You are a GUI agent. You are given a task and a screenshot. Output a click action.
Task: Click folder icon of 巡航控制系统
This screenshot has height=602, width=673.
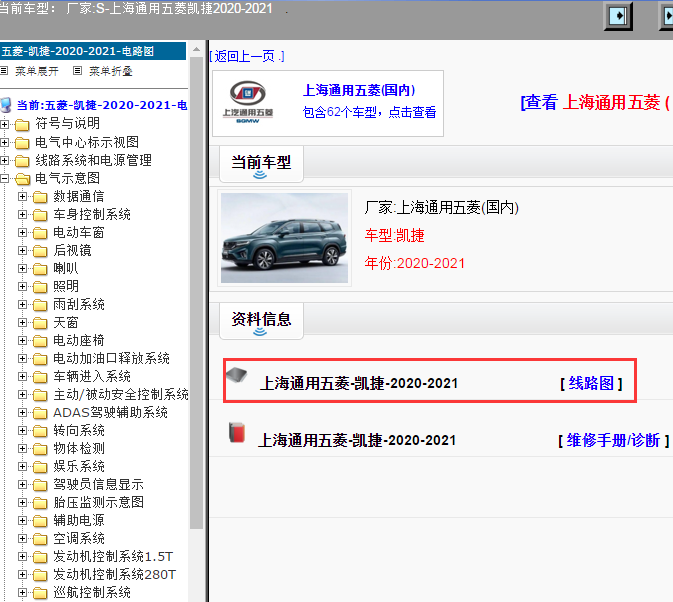[40, 593]
